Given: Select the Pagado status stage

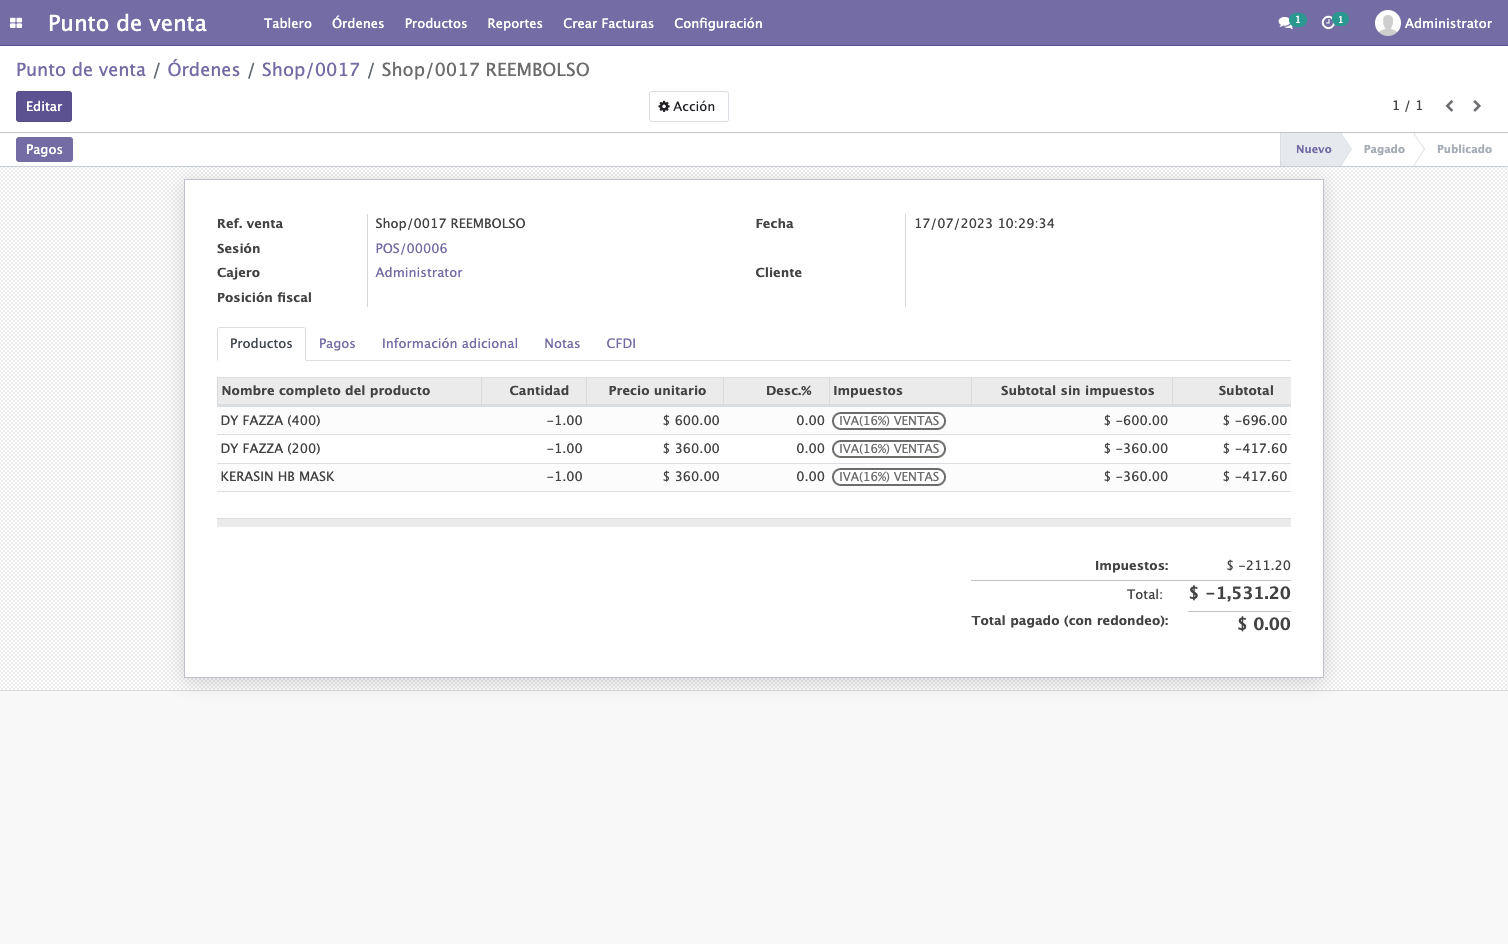Looking at the screenshot, I should 1384,149.
